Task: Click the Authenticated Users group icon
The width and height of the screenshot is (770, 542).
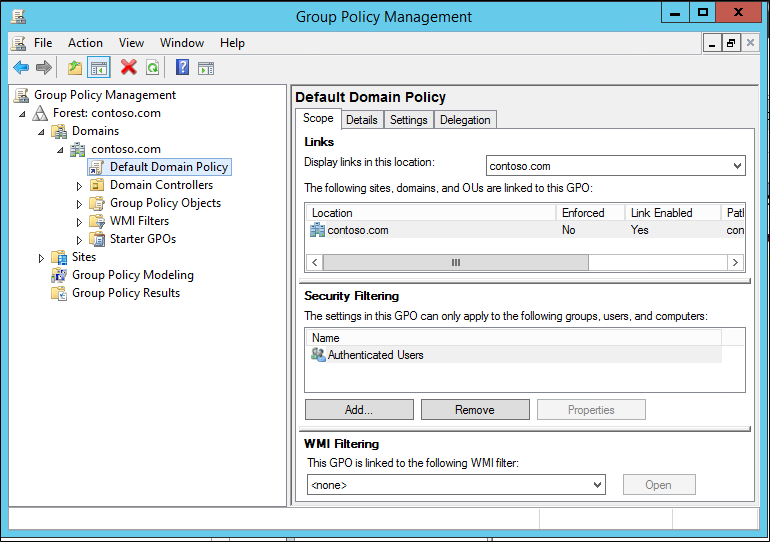Action: tap(318, 354)
